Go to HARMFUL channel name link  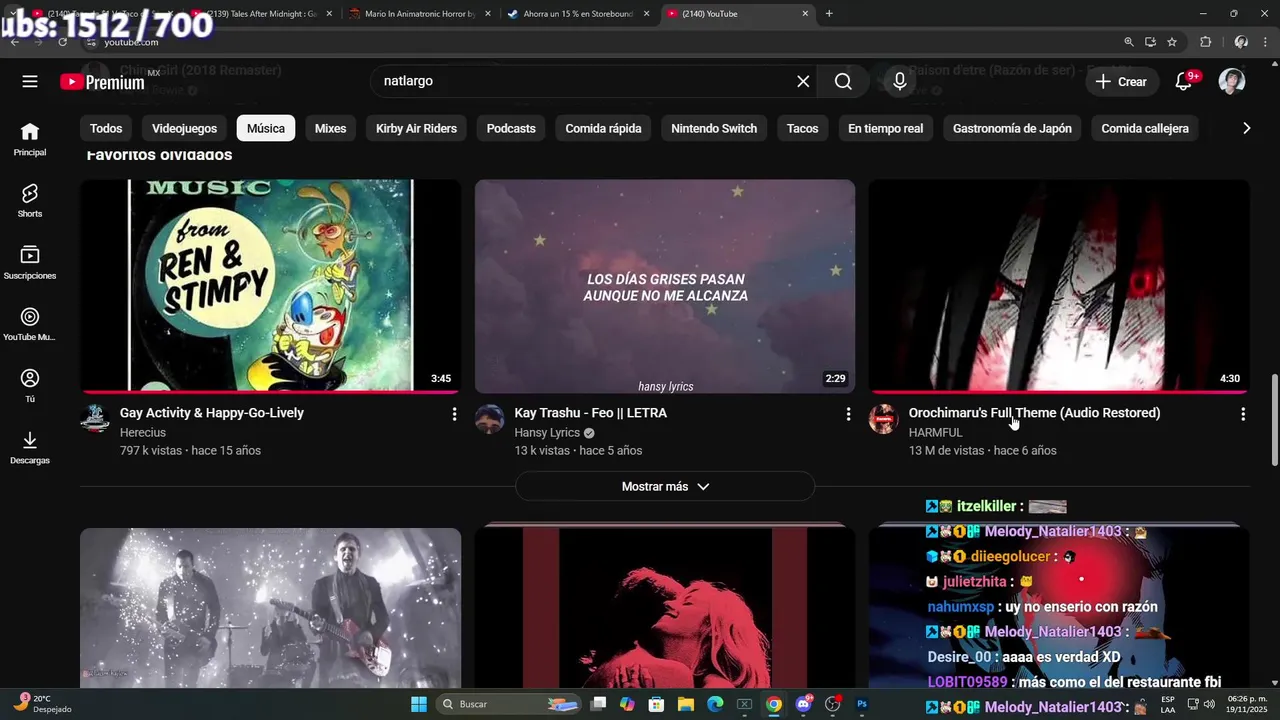[x=935, y=433]
